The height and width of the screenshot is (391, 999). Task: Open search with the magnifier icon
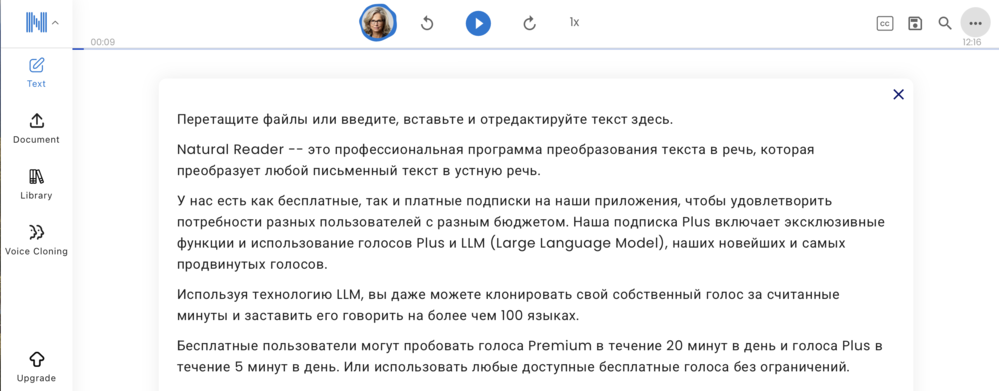(x=945, y=24)
